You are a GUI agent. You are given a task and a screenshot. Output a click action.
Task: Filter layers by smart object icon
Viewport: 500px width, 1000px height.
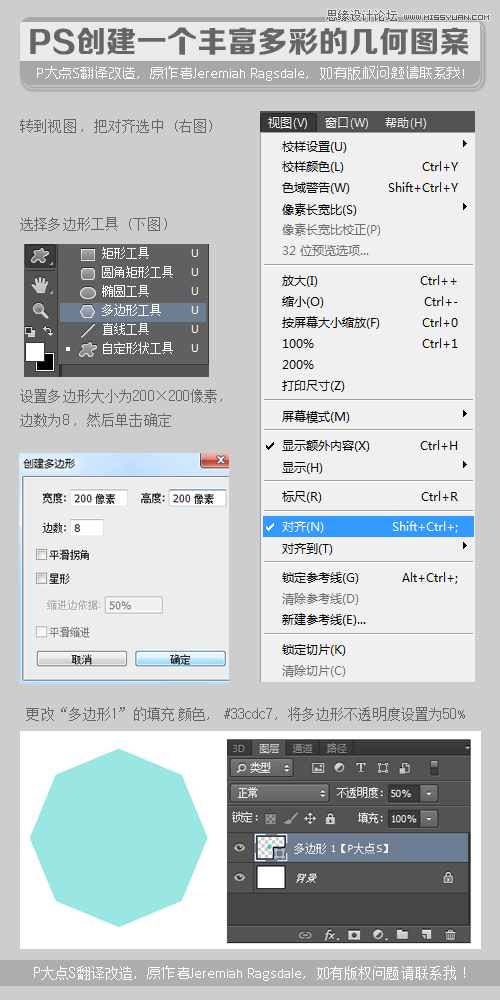[404, 768]
